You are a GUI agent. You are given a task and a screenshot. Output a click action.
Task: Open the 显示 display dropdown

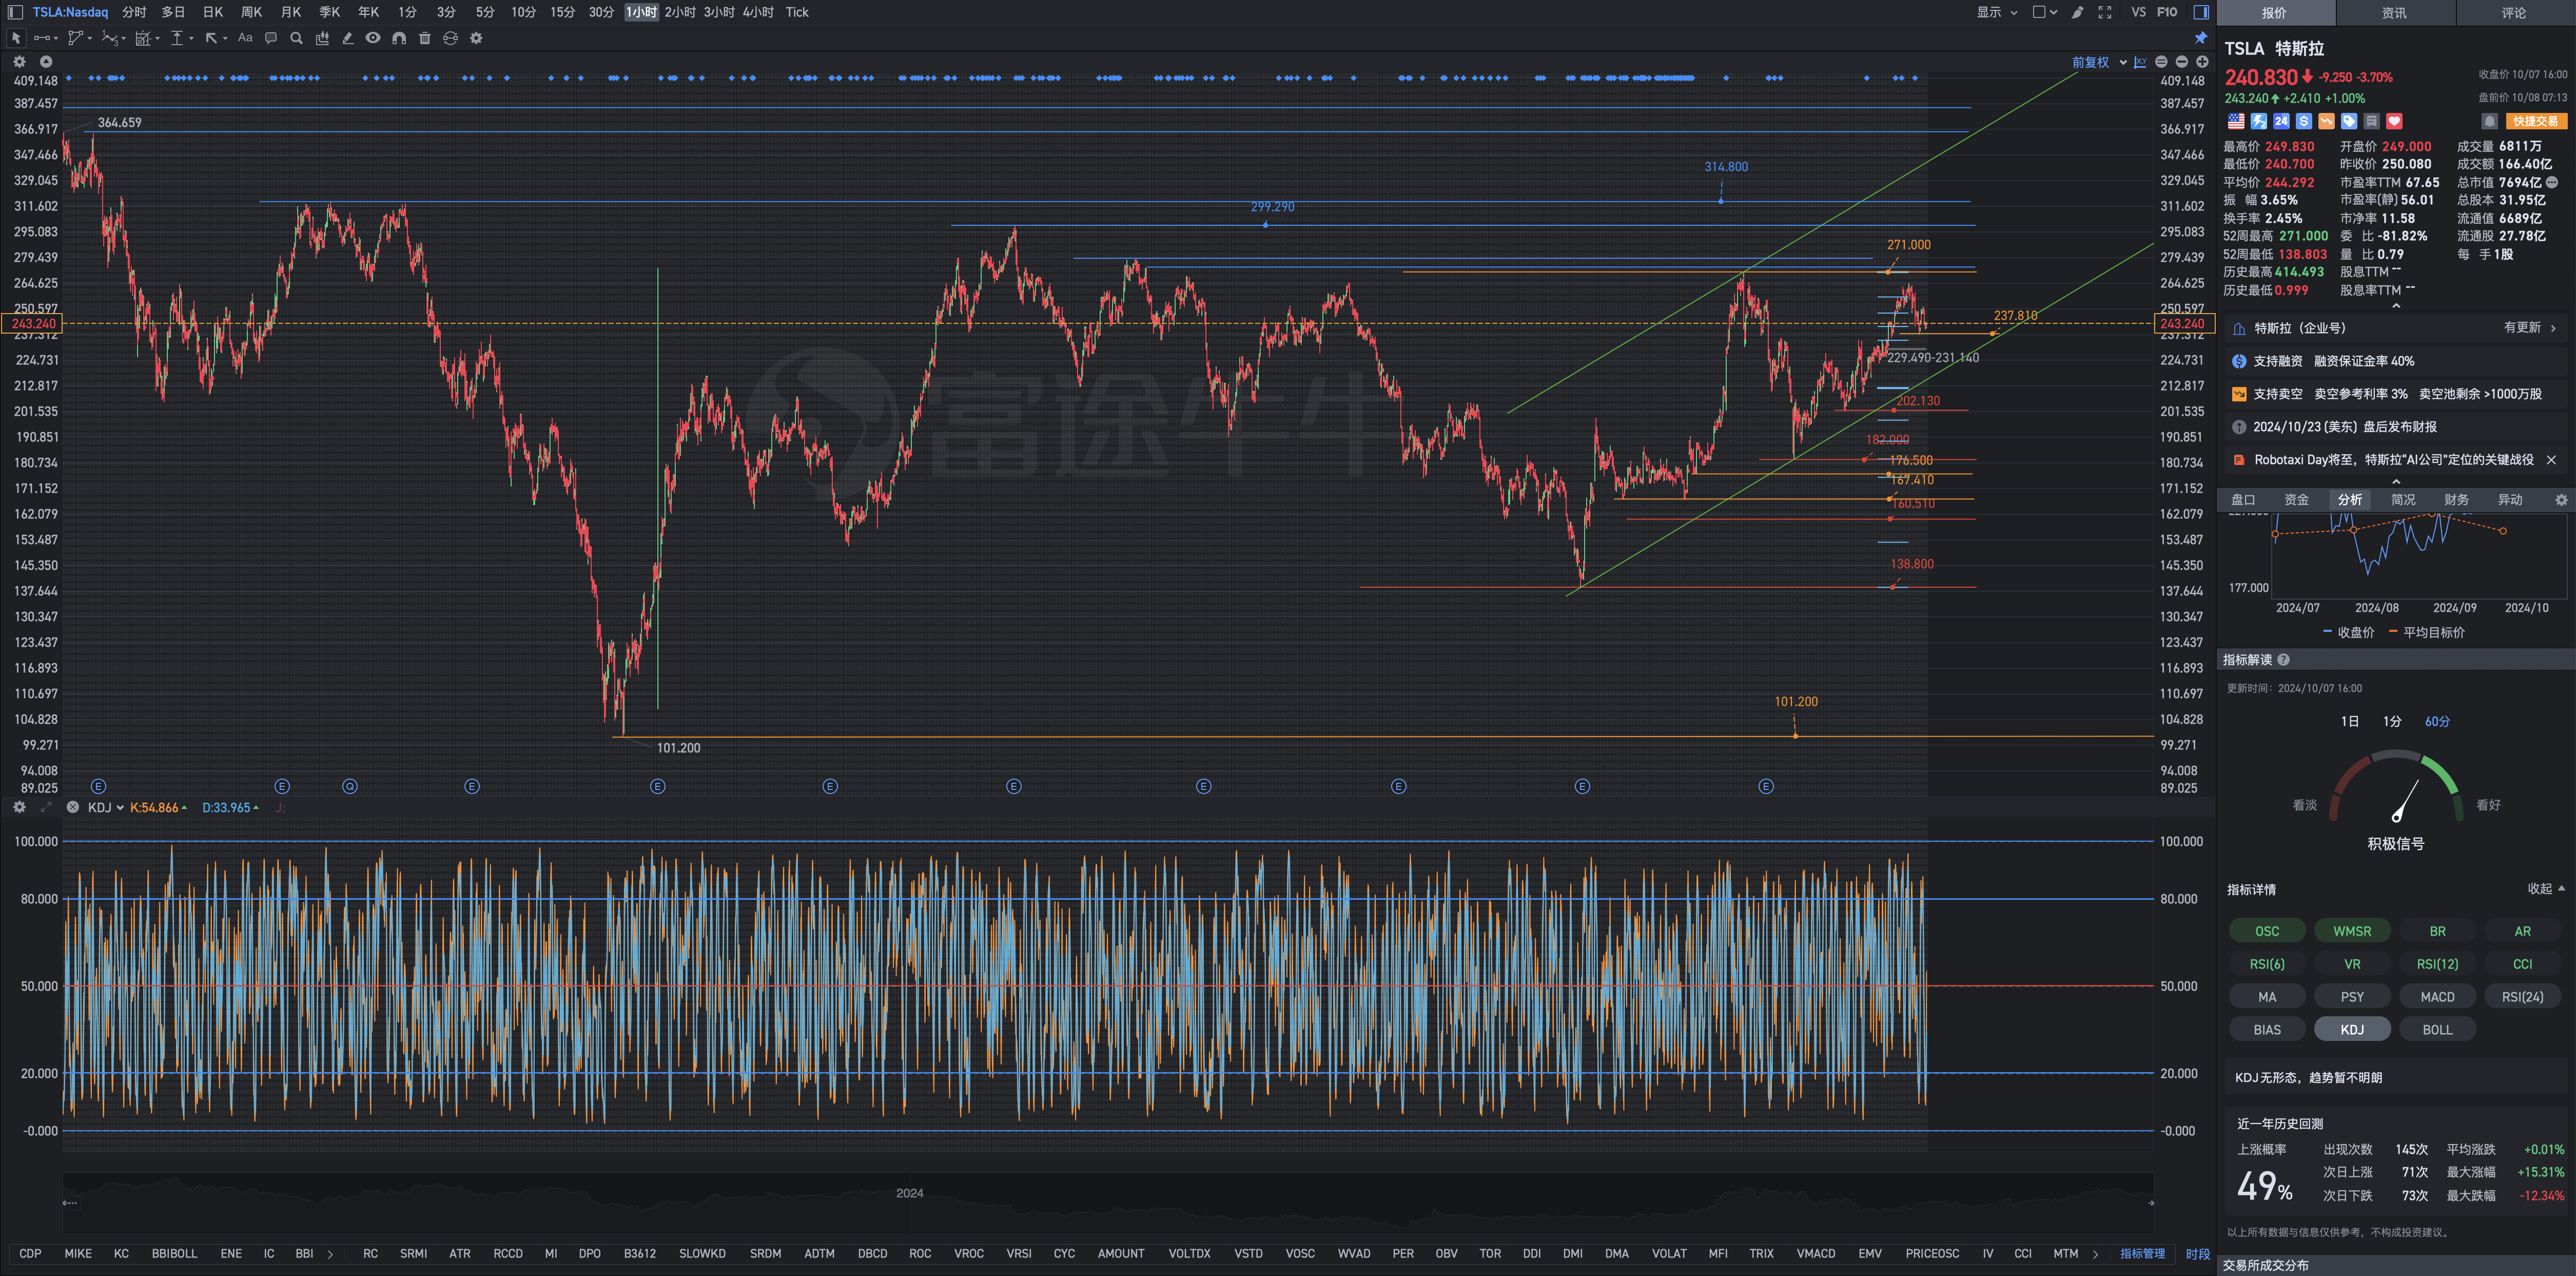(x=1996, y=12)
